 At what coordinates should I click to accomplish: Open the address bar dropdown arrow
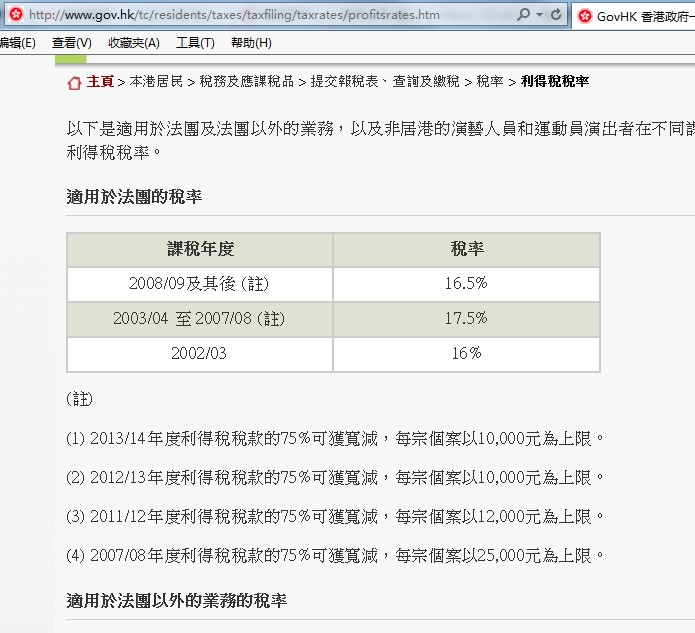[x=541, y=15]
